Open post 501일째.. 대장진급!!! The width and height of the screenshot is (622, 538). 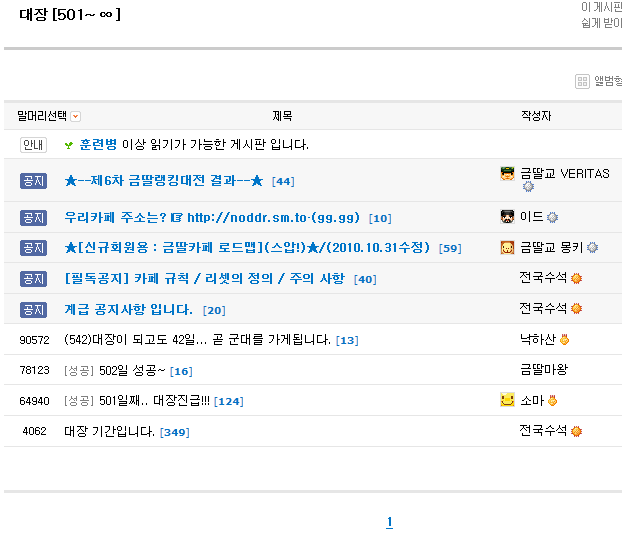coord(154,401)
